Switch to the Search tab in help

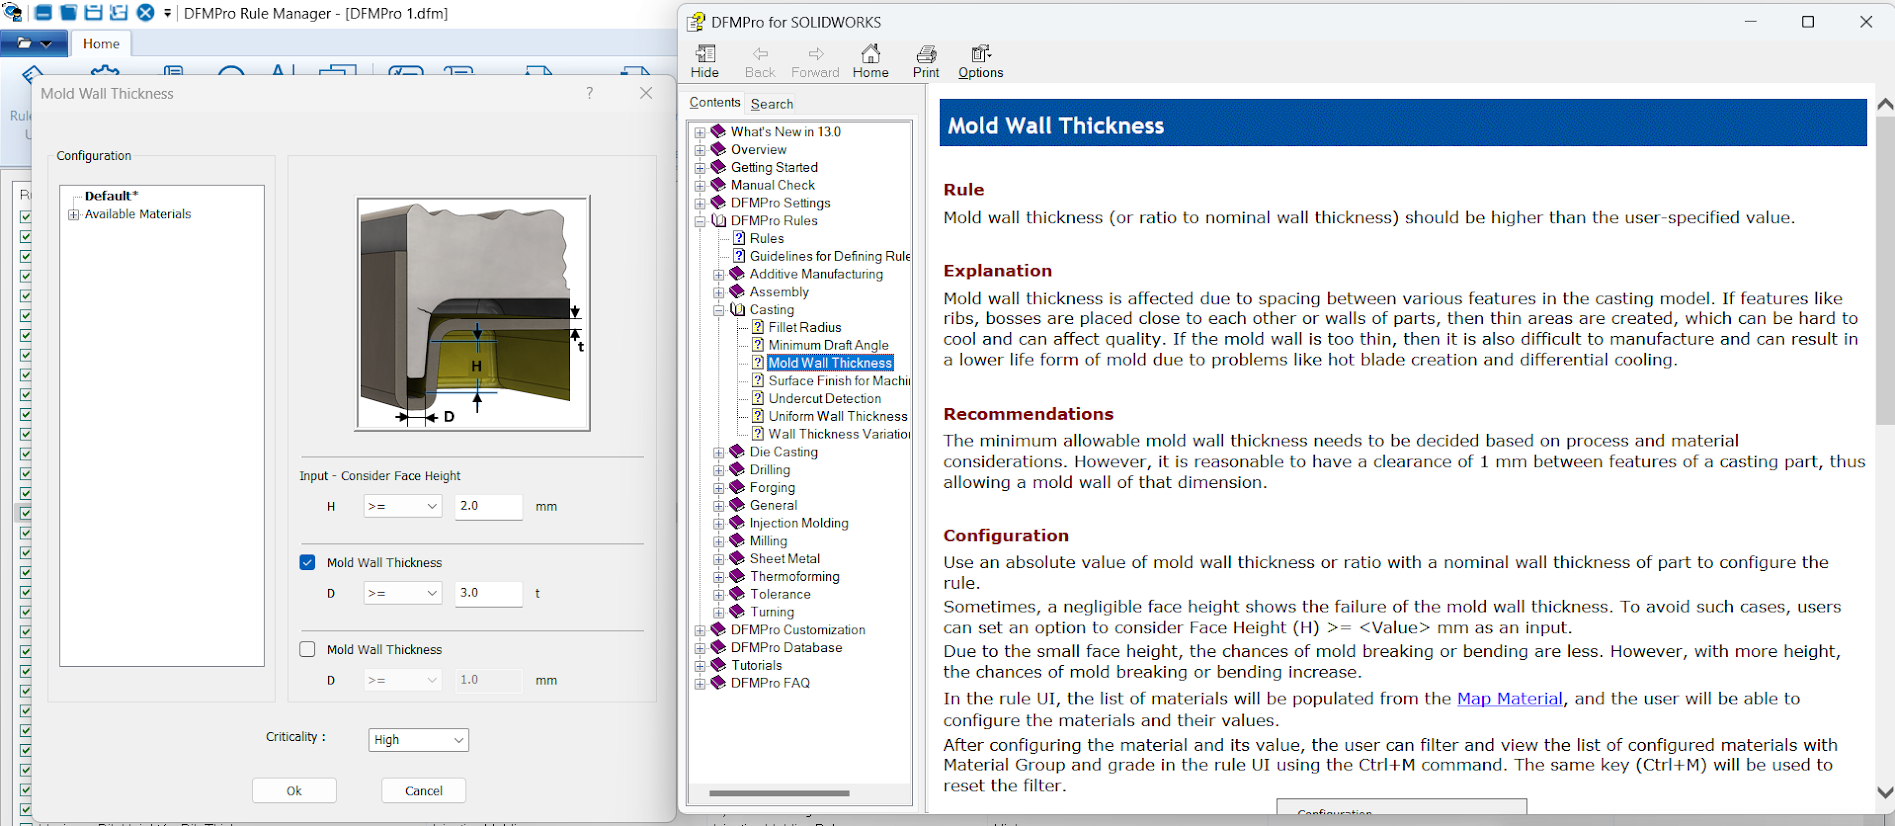coord(771,104)
